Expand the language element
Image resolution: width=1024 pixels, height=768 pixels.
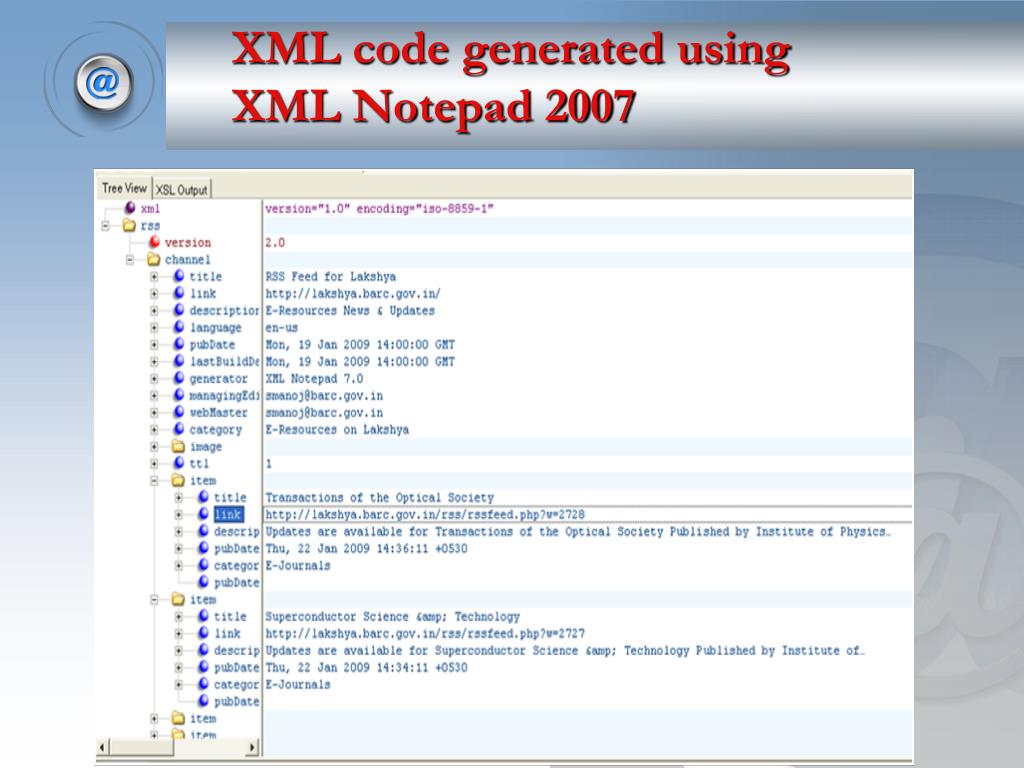(154, 327)
